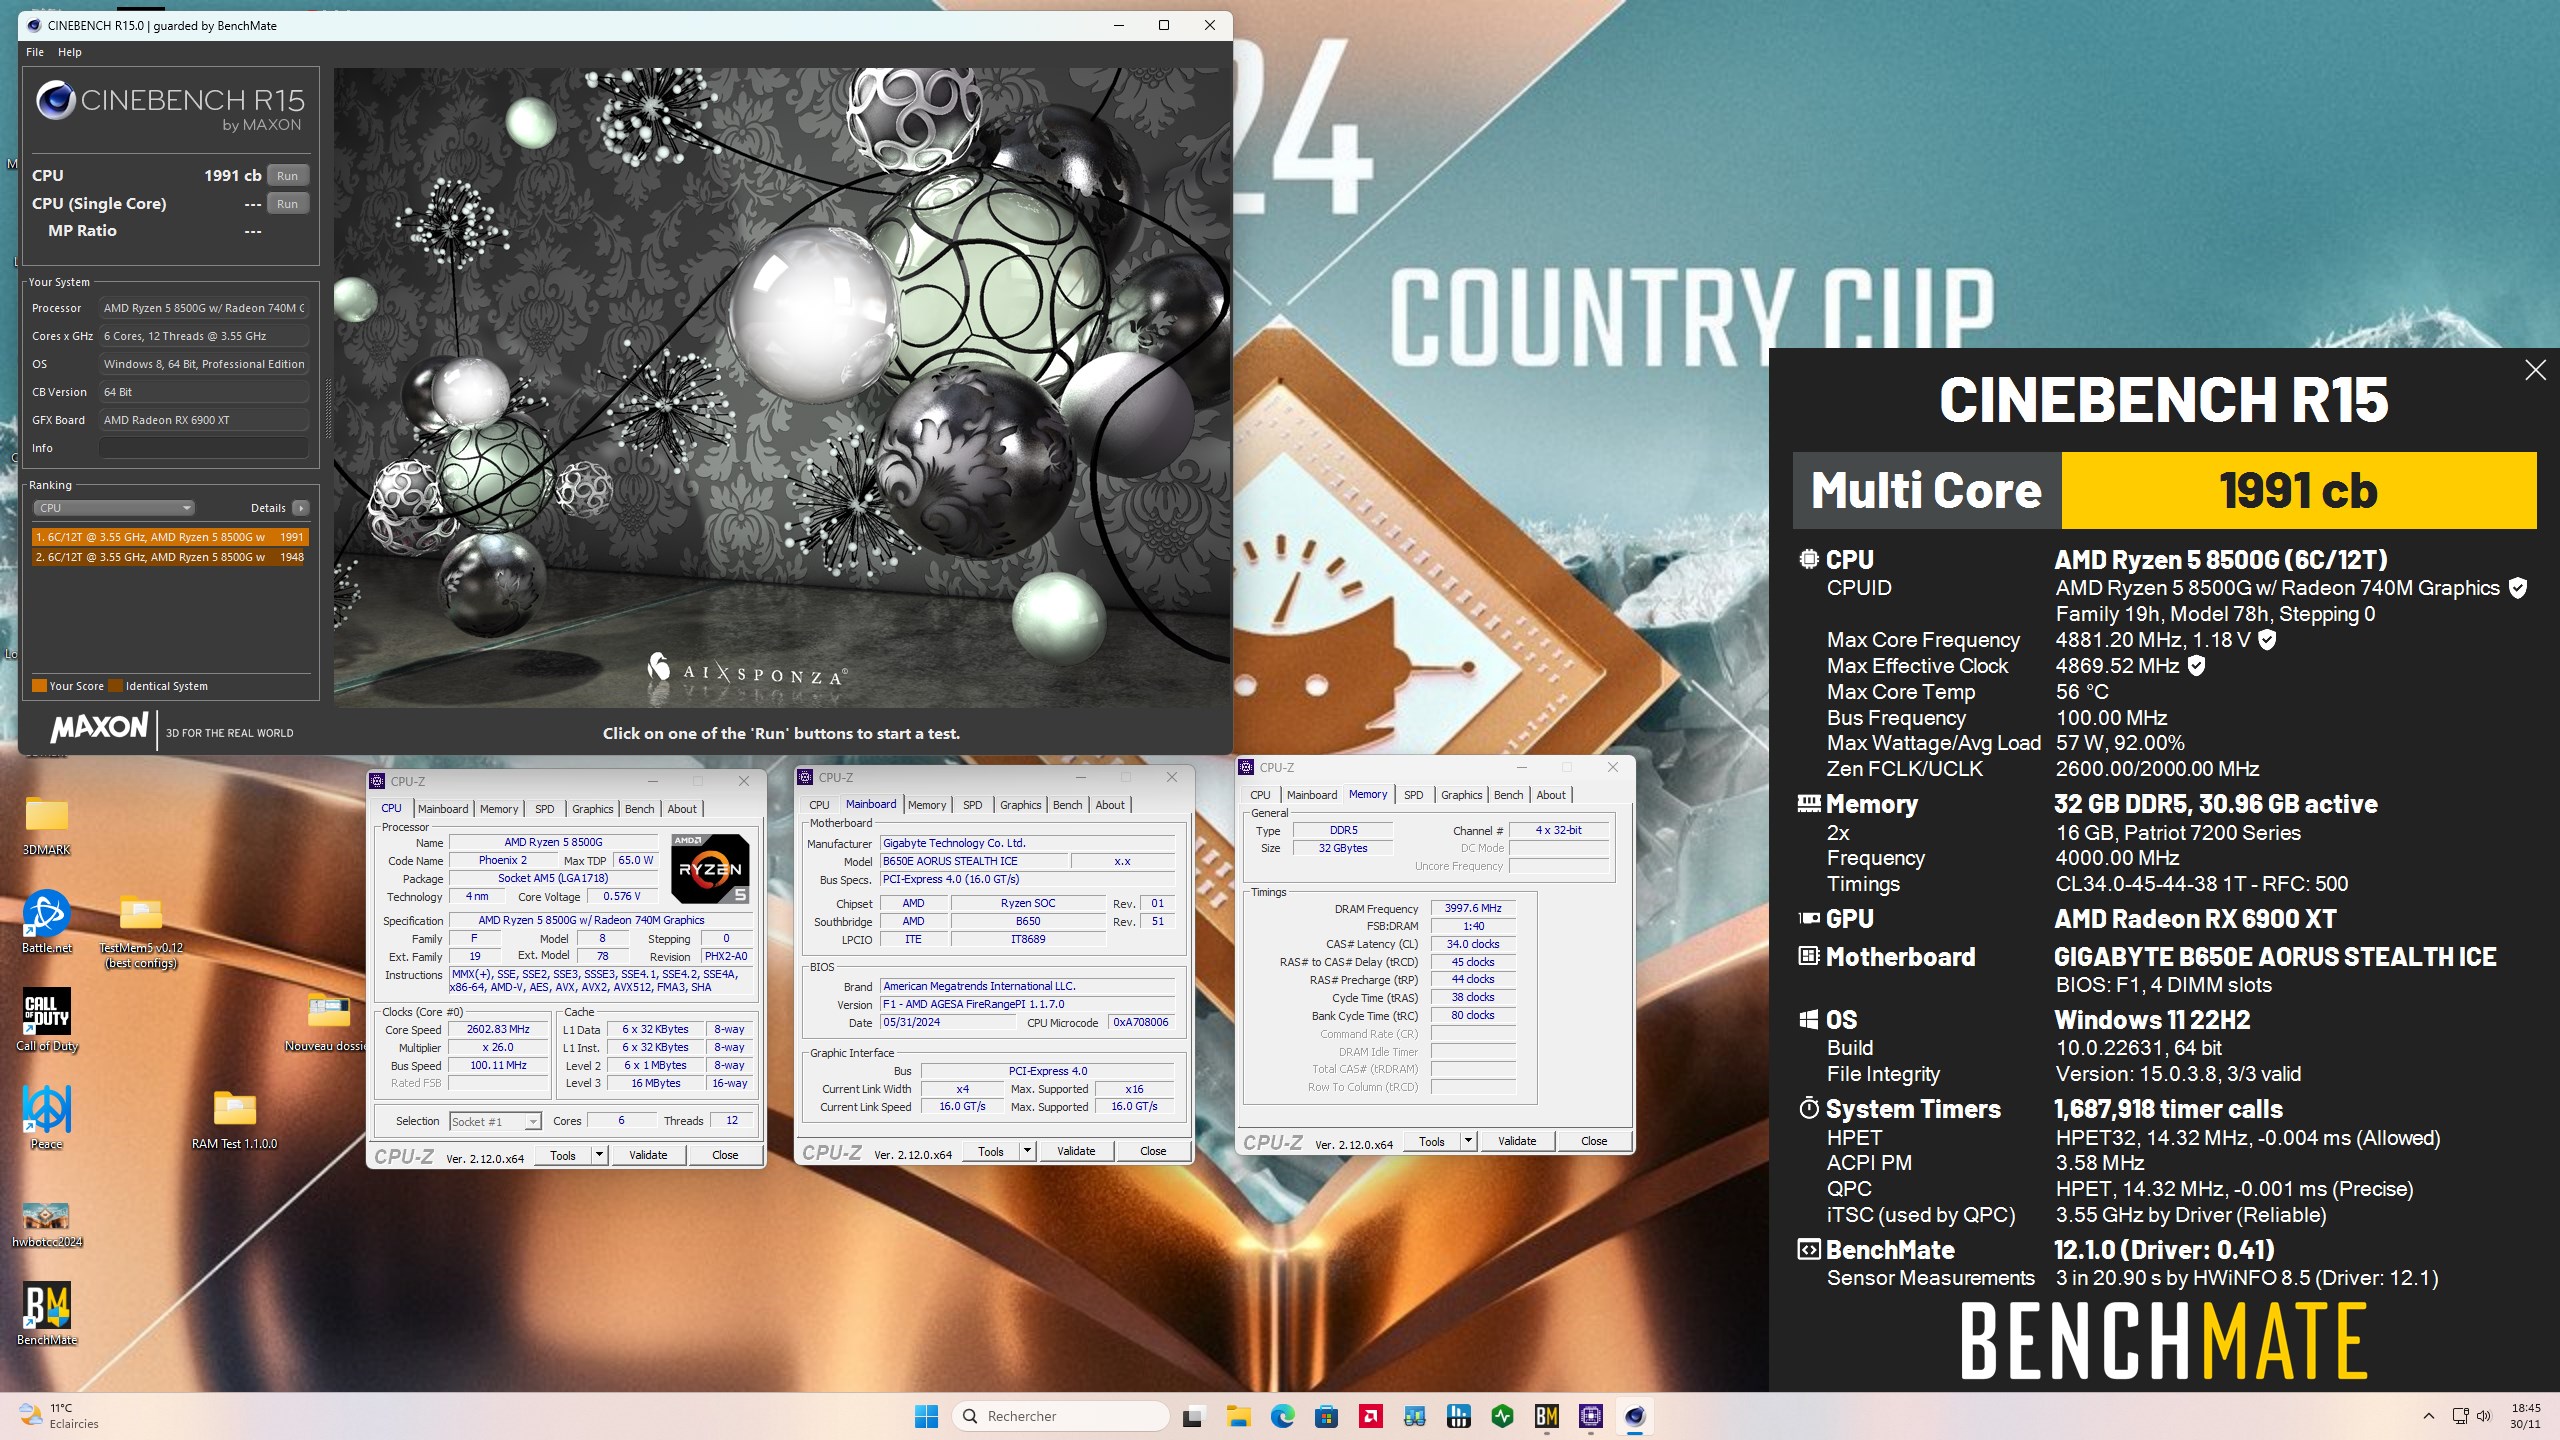Click Validate in right CPU-Z window
This screenshot has width=2560, height=1440.
click(x=1517, y=1141)
